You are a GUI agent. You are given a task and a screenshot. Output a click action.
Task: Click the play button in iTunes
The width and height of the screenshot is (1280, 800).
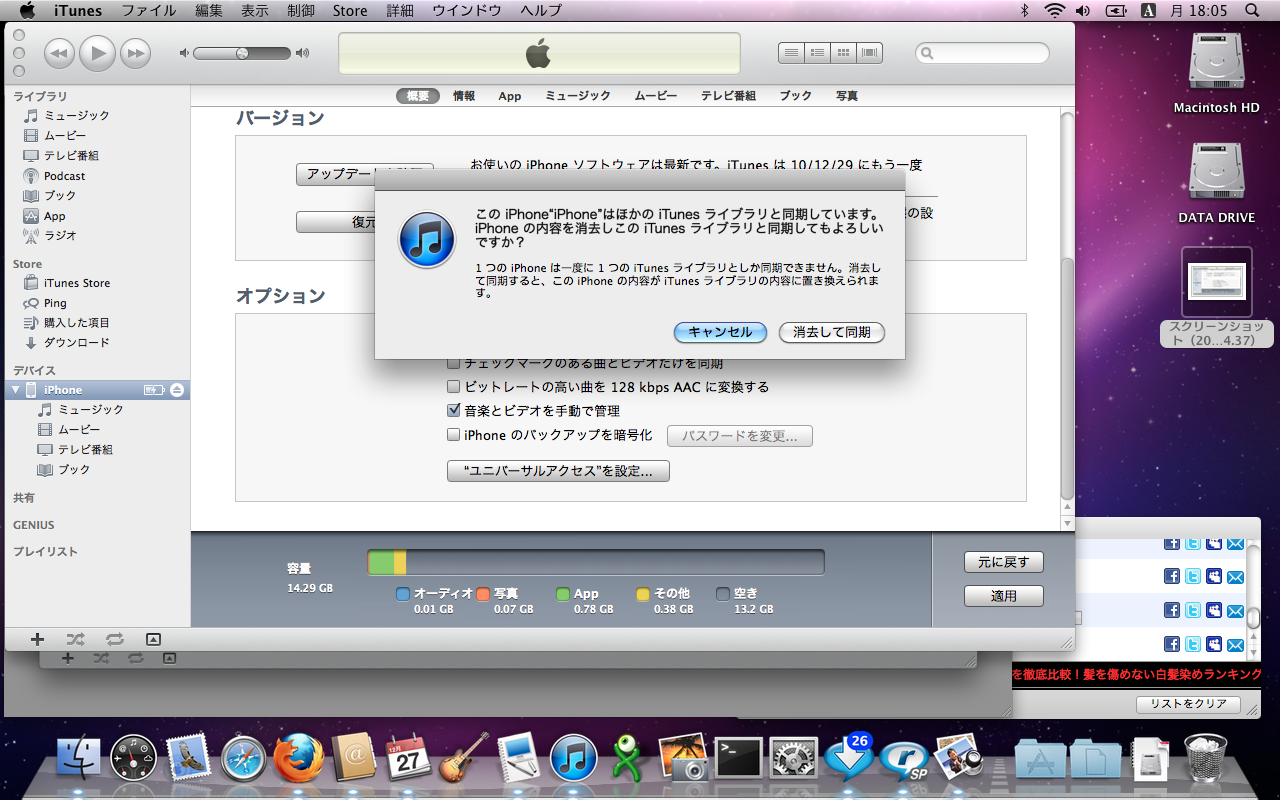click(97, 53)
